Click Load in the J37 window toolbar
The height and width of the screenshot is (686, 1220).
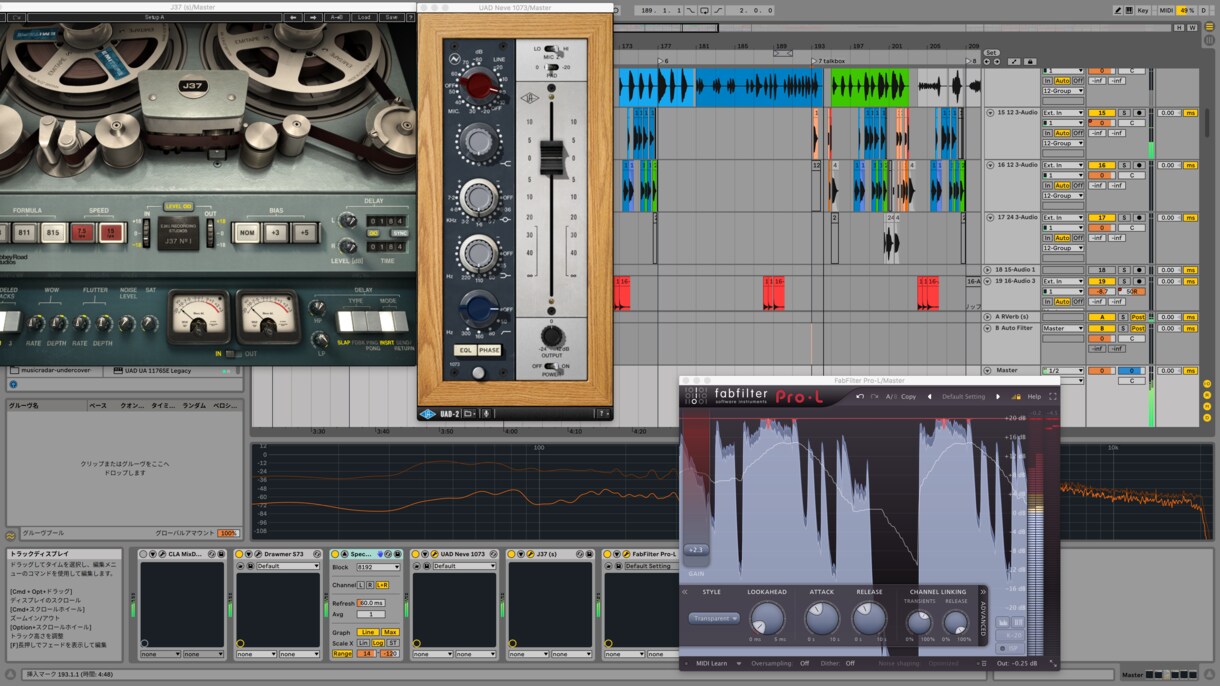tap(365, 17)
